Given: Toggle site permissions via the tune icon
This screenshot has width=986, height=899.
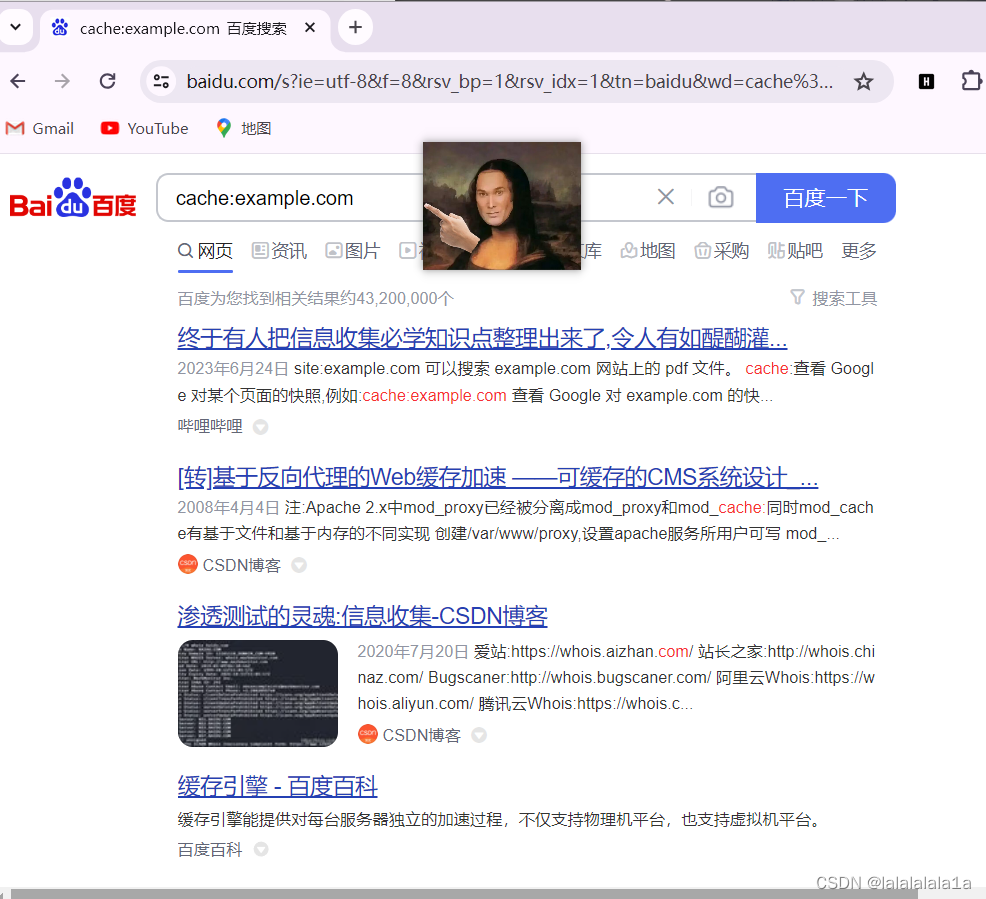Looking at the screenshot, I should tap(160, 81).
